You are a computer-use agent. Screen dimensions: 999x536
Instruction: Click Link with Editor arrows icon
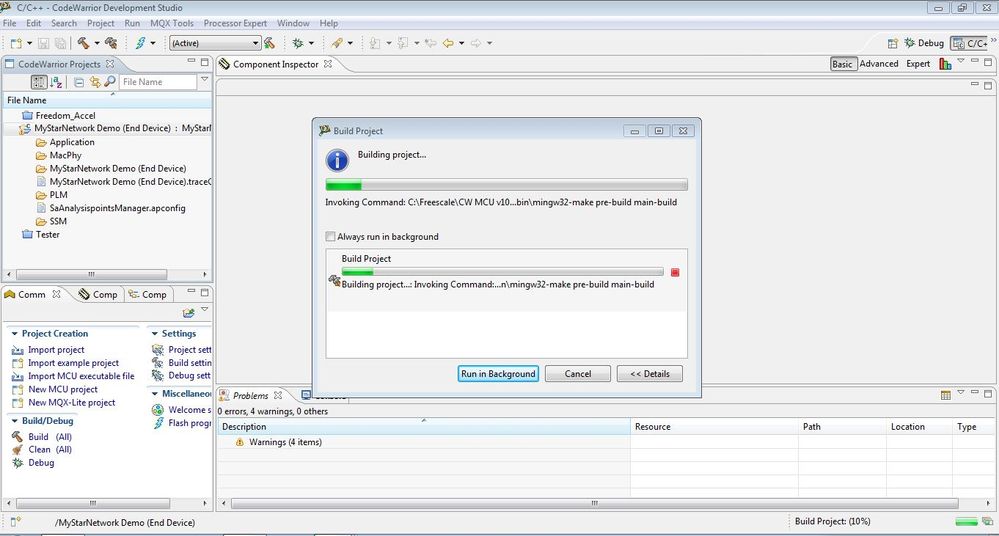coord(94,82)
